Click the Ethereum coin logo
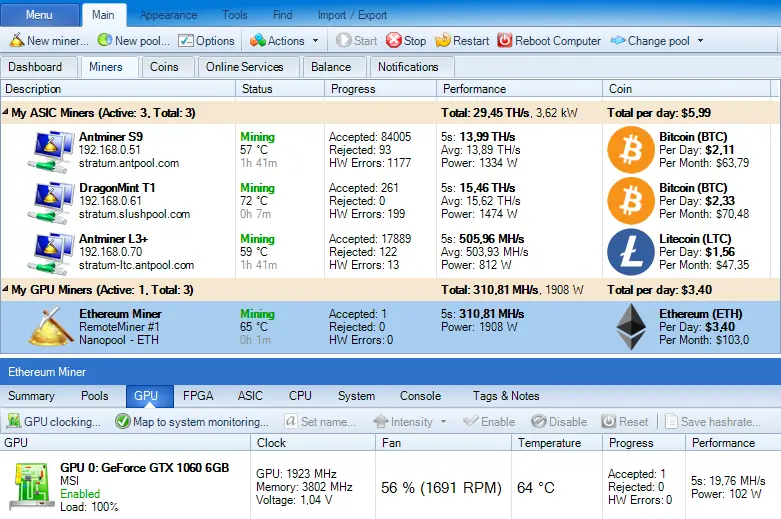Image resolution: width=781 pixels, height=519 pixels. point(631,327)
